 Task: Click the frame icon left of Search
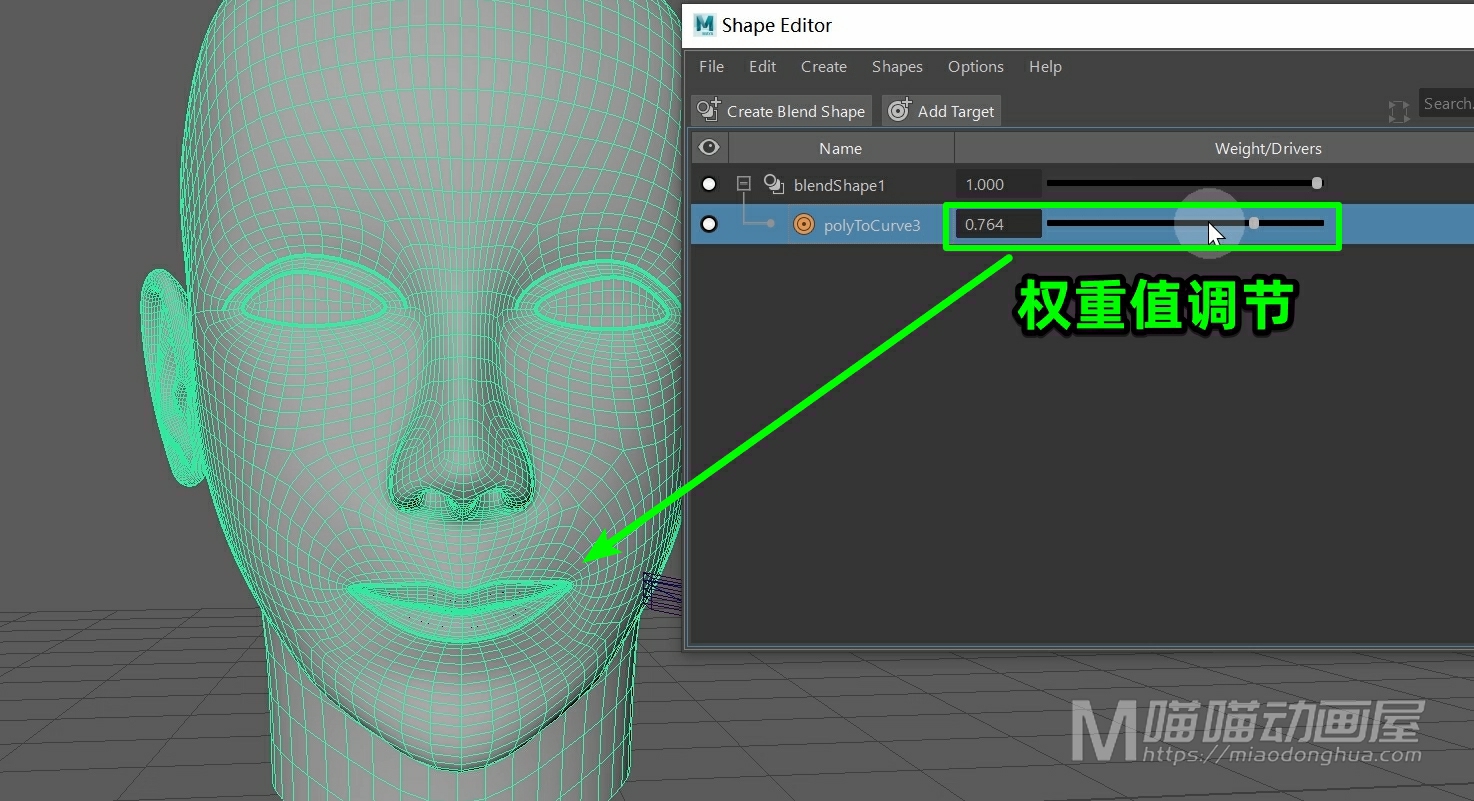pos(1398,111)
